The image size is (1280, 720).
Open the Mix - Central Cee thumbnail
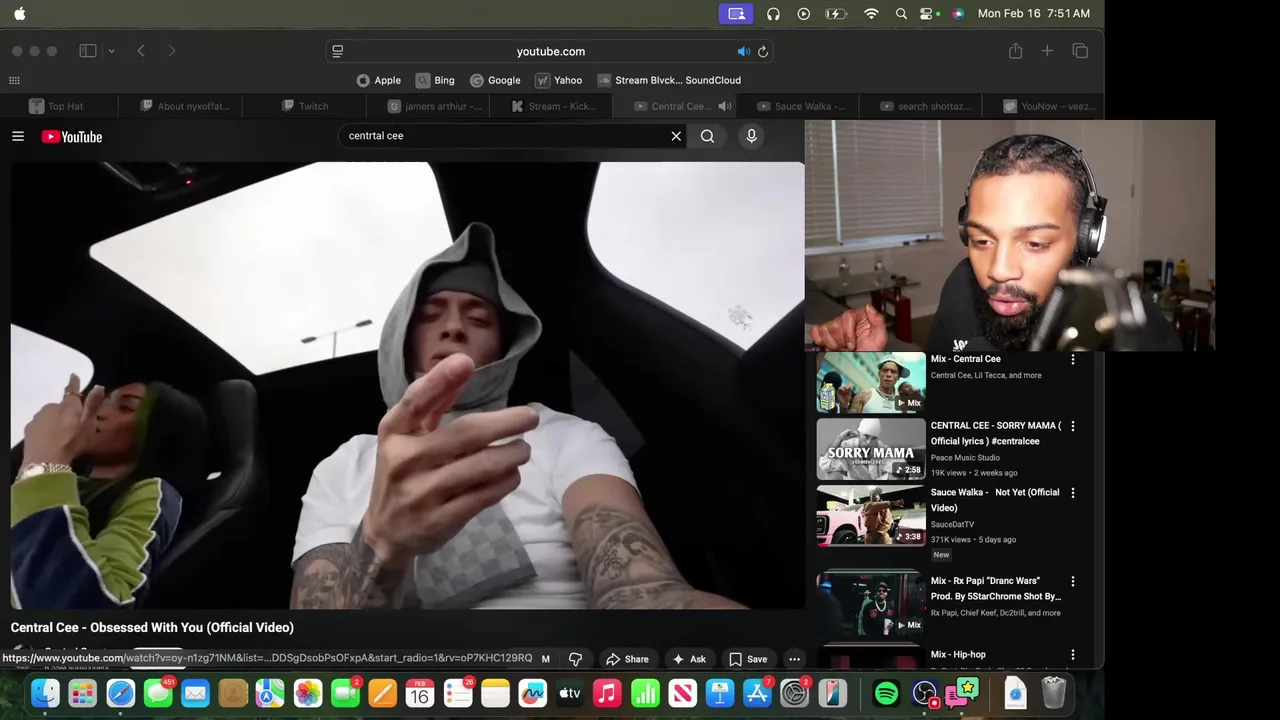coord(871,382)
